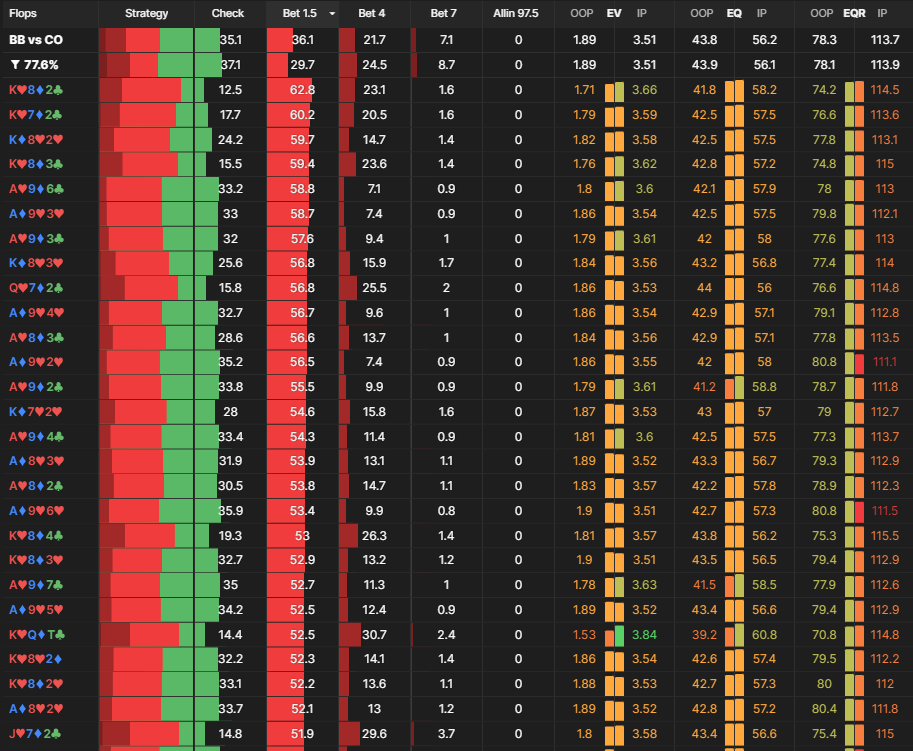Click the strategy color bar for K♥8♦2♣
Screen dimensions: 913x751
pyautogui.click(x=159, y=90)
